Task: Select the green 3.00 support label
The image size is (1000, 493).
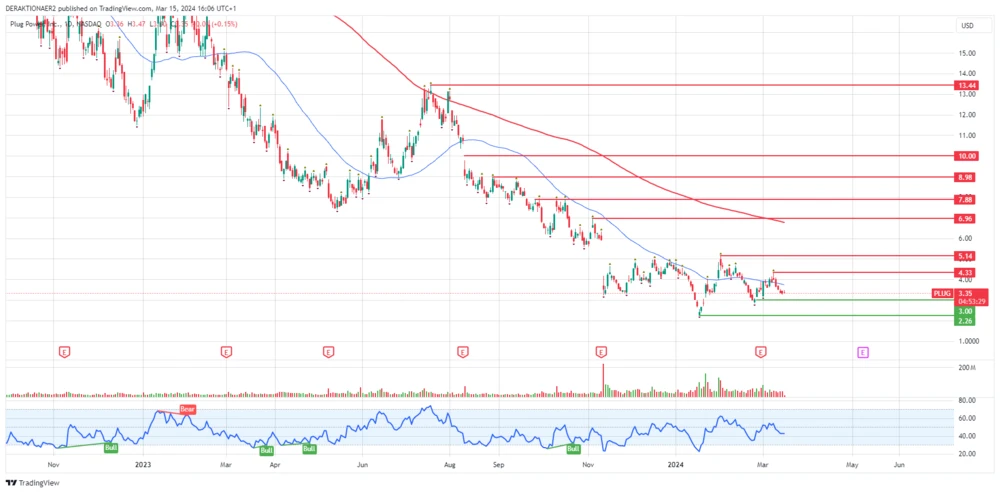Action: [964, 311]
